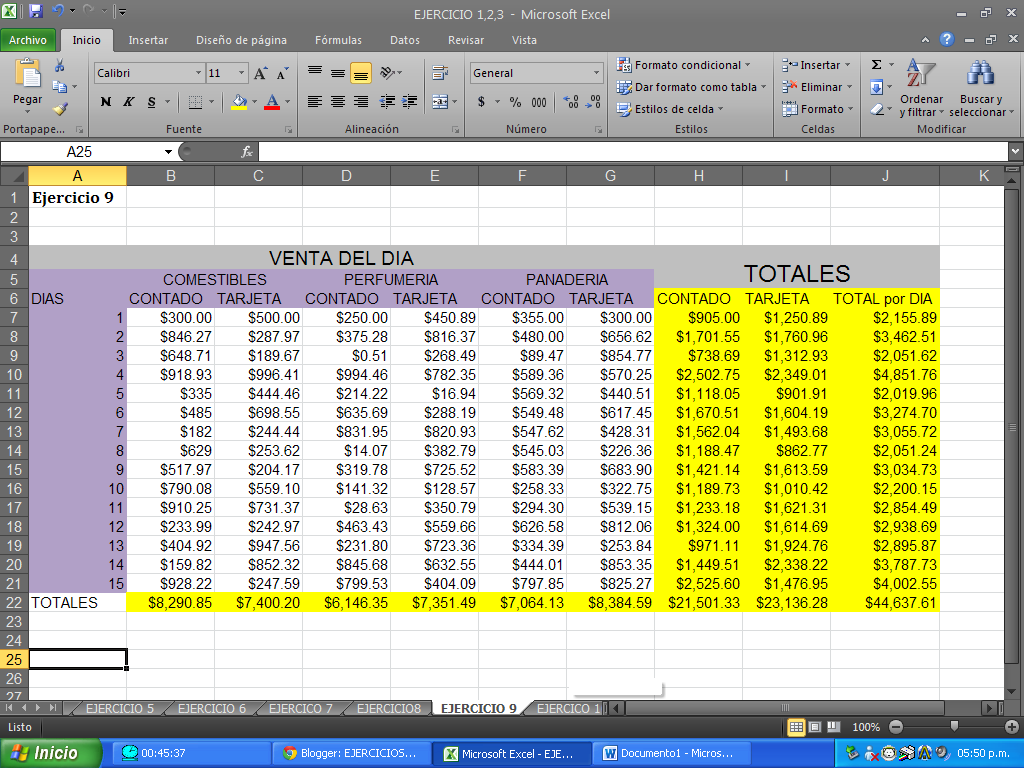Toggle bold formatting (N)
Screen dimensions: 1024x768
106,101
